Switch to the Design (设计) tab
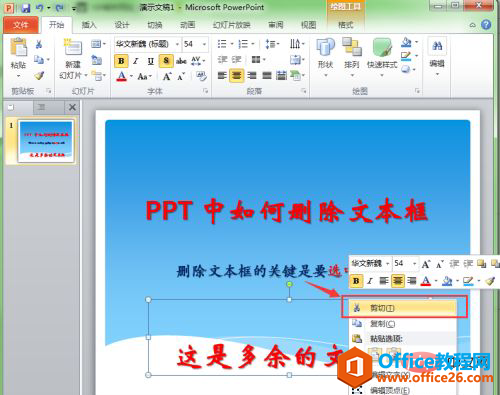 122,25
